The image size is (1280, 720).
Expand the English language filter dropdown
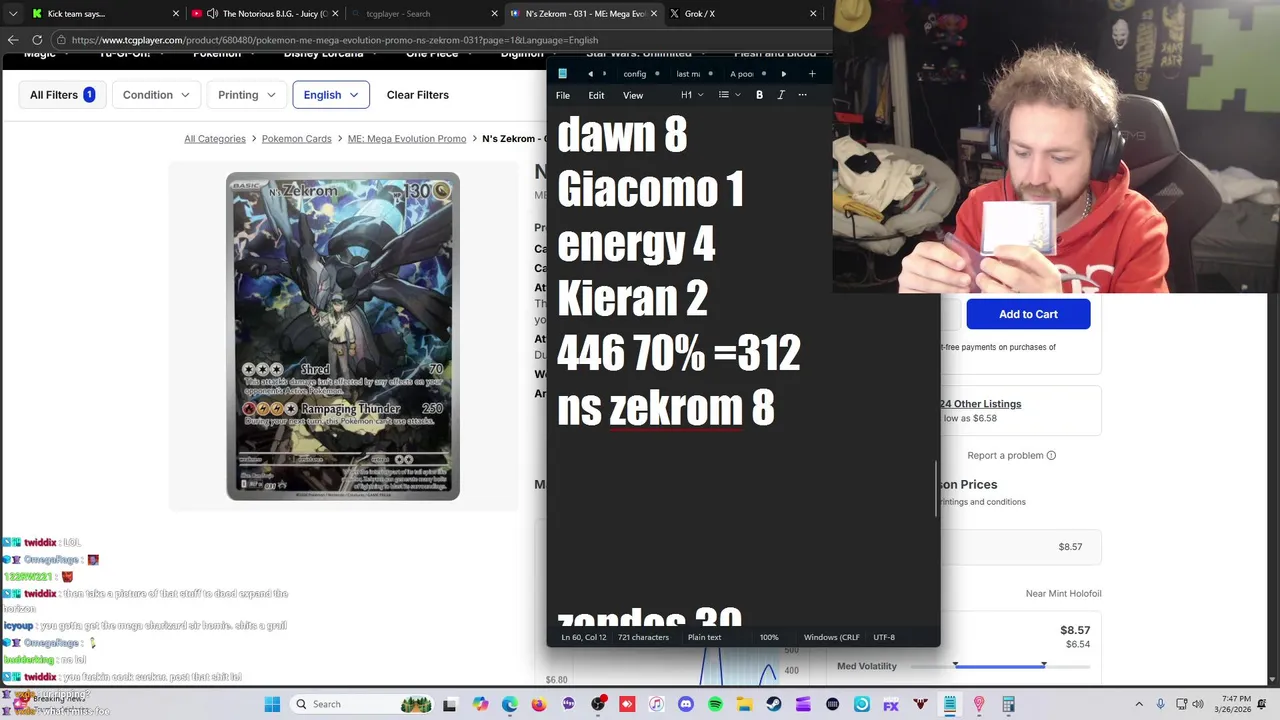pyautogui.click(x=331, y=95)
